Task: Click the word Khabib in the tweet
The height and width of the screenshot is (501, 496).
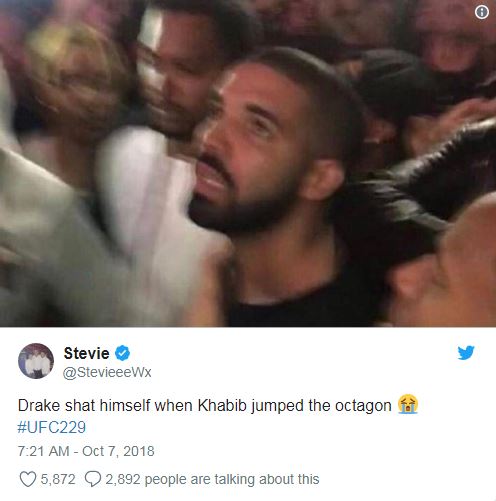Action: [222, 406]
